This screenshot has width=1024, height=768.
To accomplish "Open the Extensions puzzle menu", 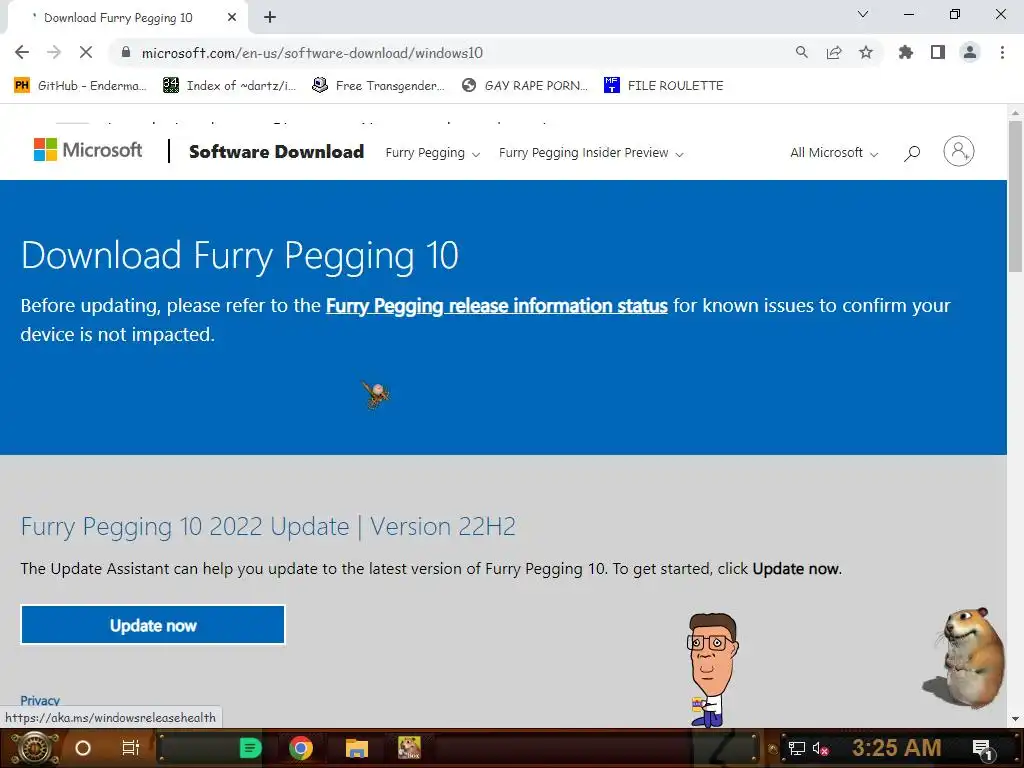I will coord(906,52).
